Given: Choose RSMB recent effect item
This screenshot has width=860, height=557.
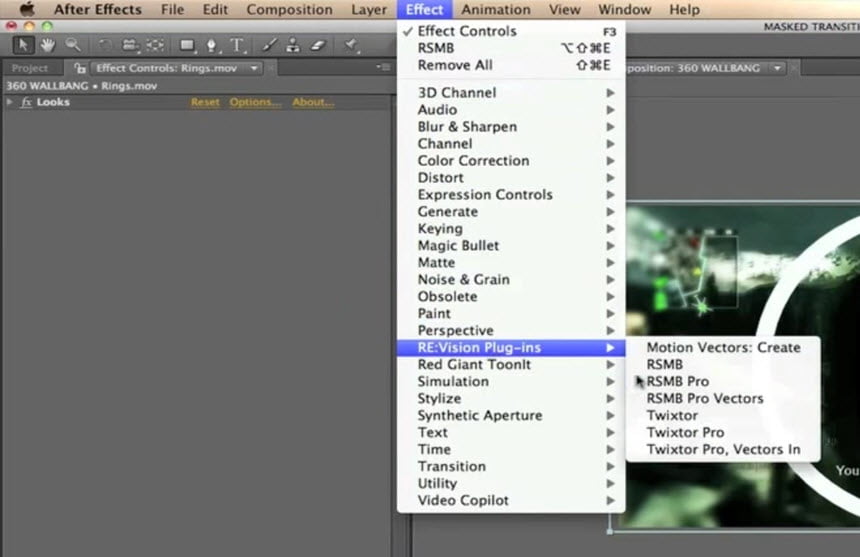Looking at the screenshot, I should [511, 48].
